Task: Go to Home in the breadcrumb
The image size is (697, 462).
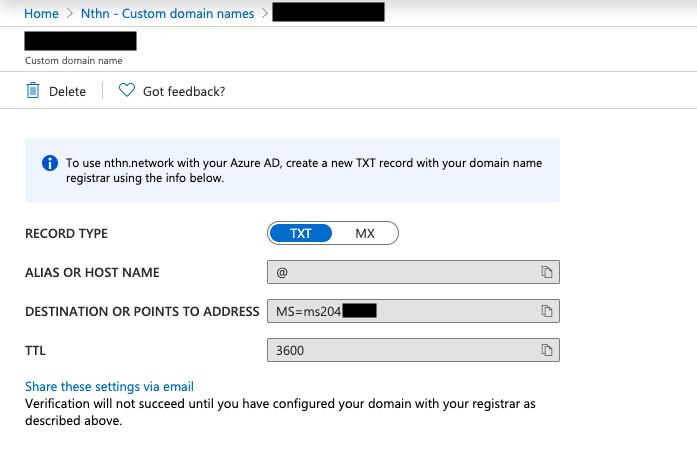Action: 41,14
